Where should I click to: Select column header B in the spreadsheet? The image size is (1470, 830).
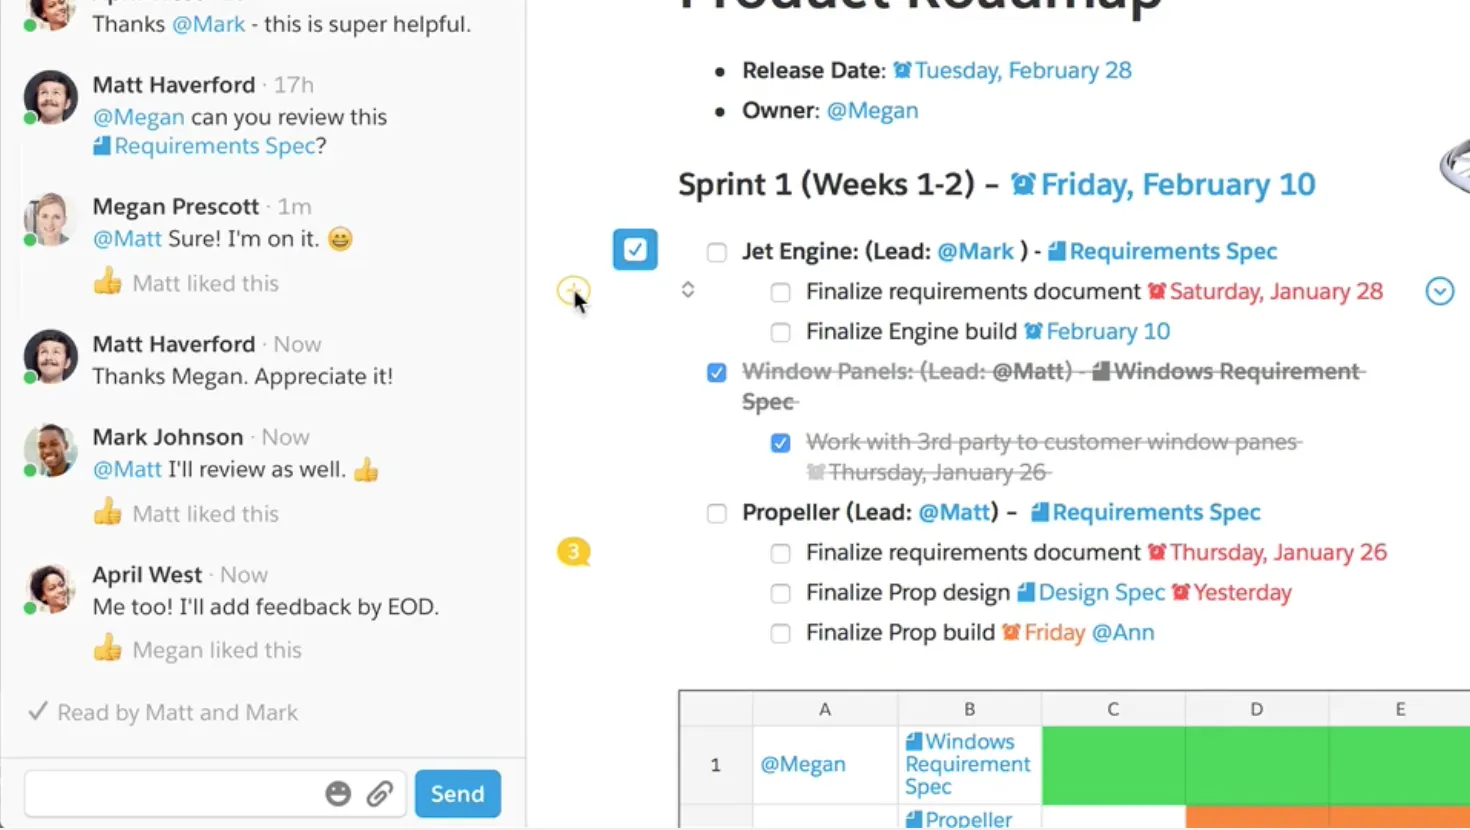[969, 709]
